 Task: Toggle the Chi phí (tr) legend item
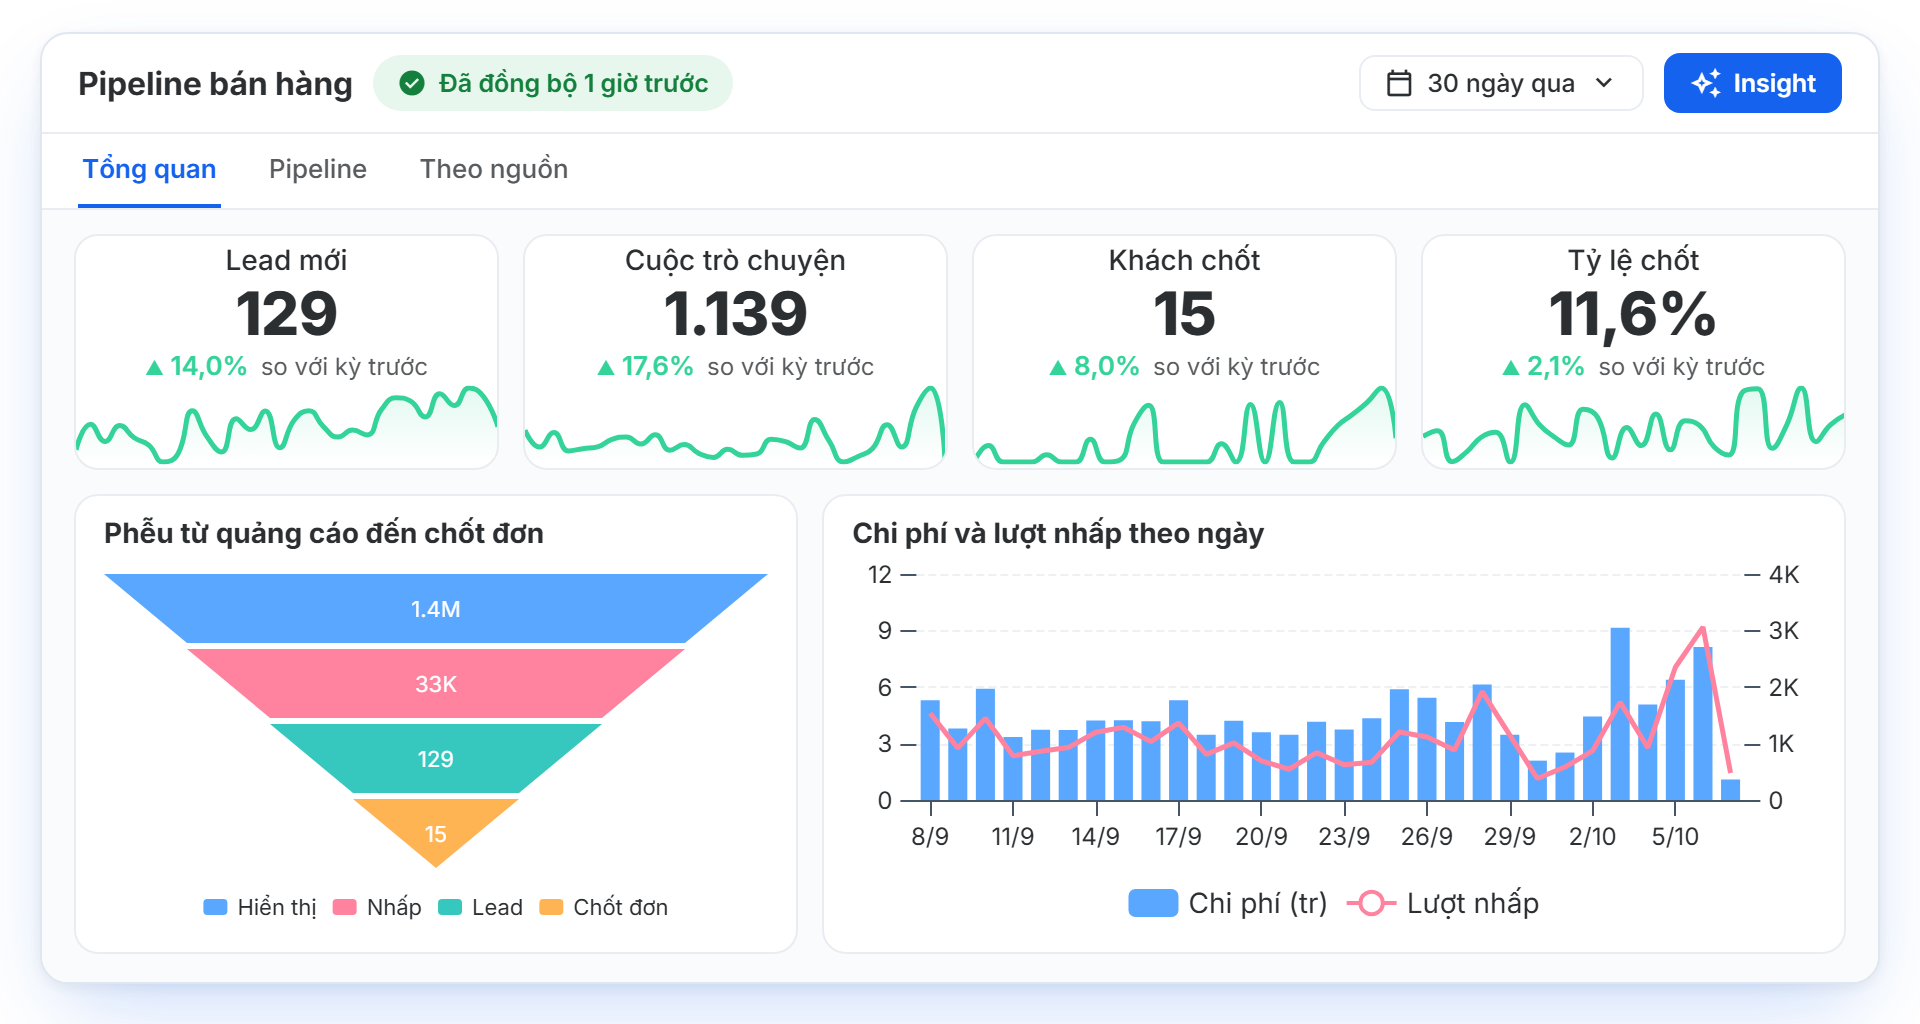coord(1227,903)
